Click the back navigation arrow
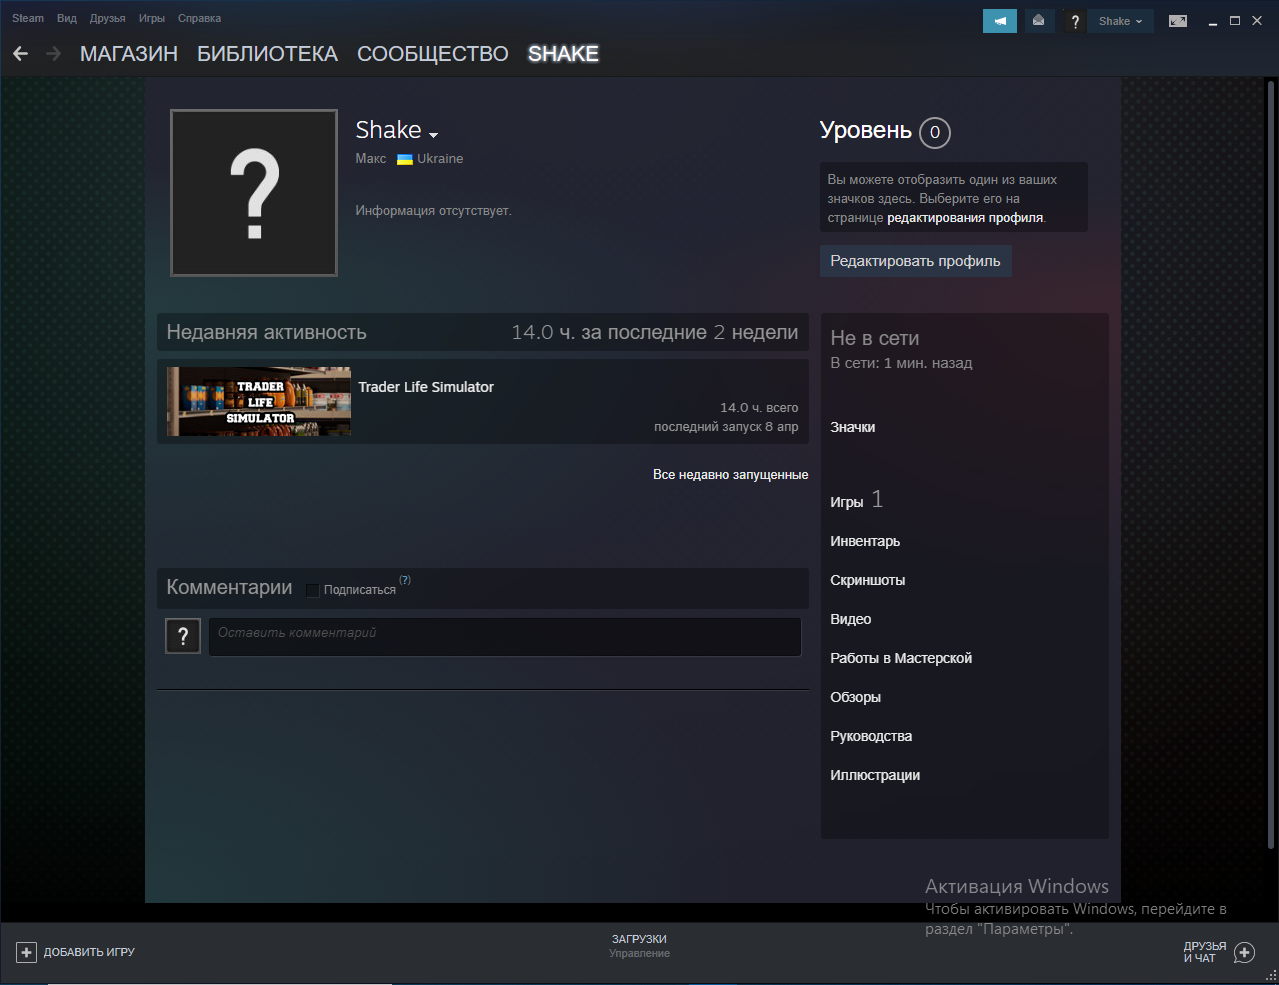 pos(20,54)
